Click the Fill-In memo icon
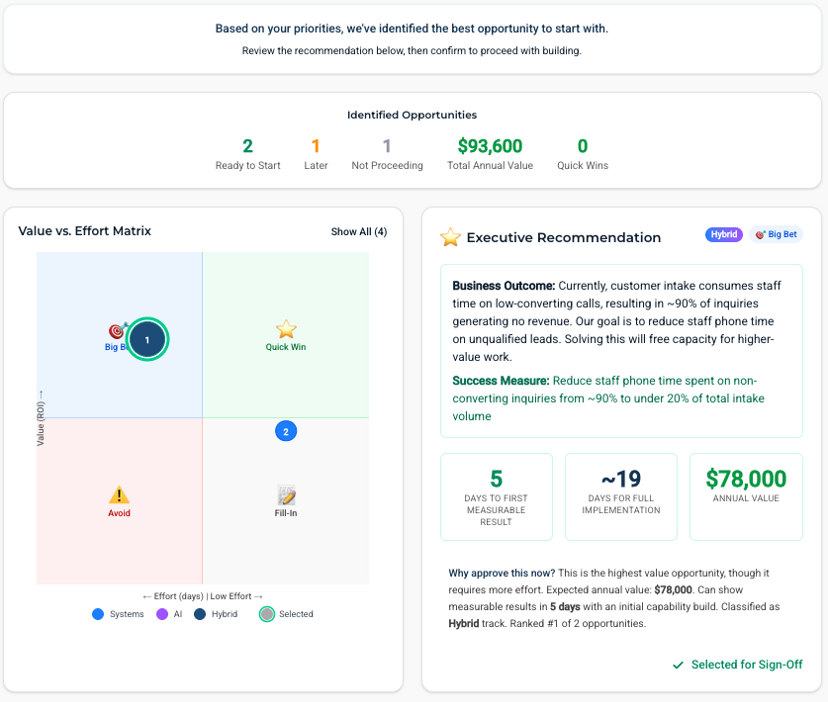This screenshot has height=702, width=828. click(286, 493)
